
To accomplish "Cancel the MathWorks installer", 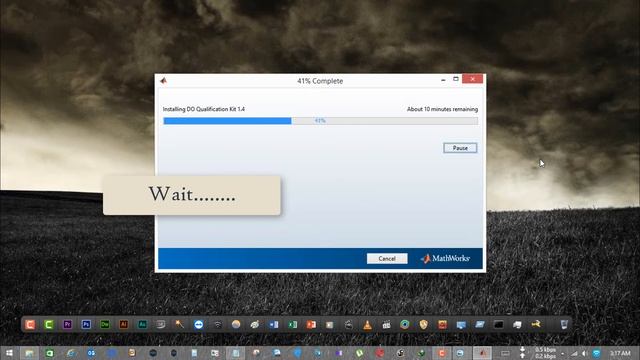I will coord(387,258).
